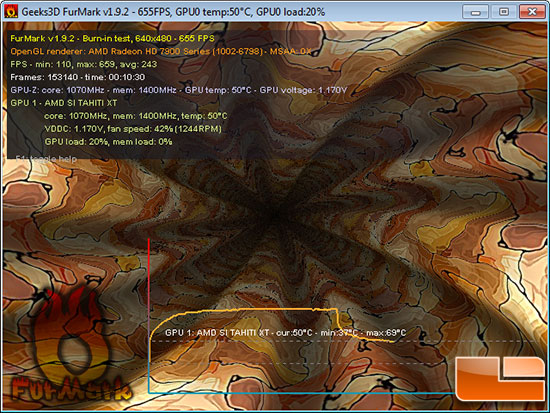Click the 'GPU load: 20%, mem load: 0%' line
Viewport: 550px width, 413px height.
click(108, 142)
